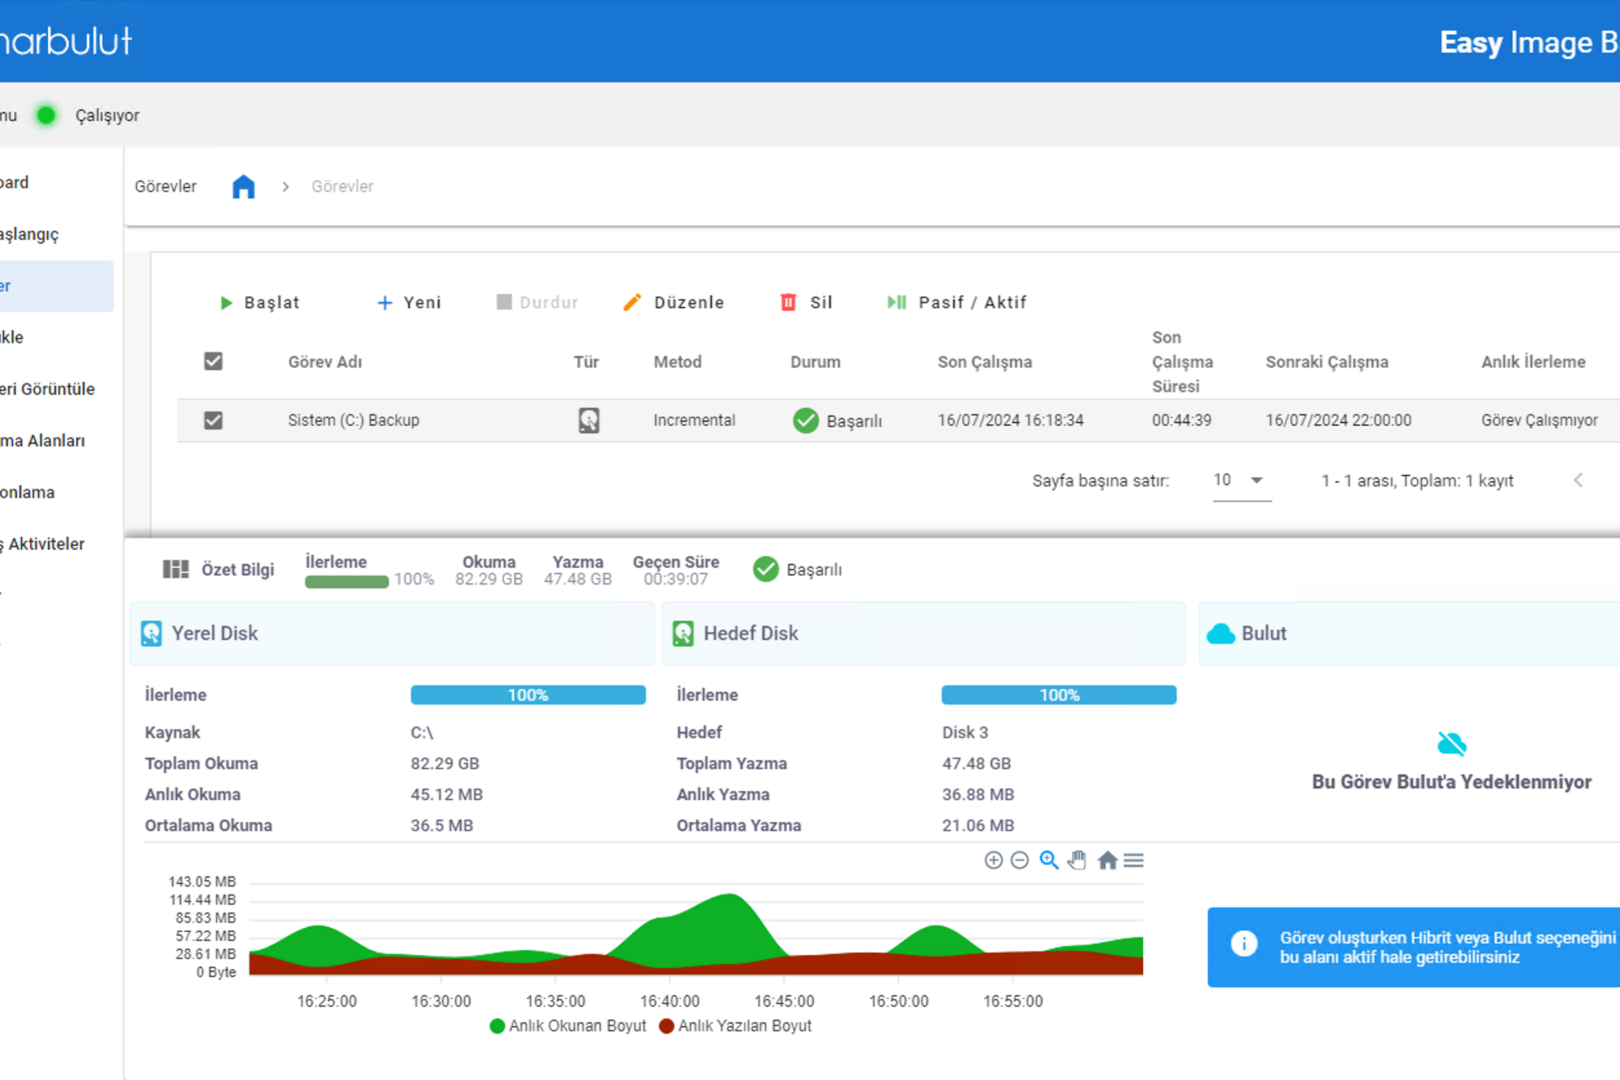Click the Yerel Disk 100% progress bar
This screenshot has width=1620, height=1080.
coord(527,695)
